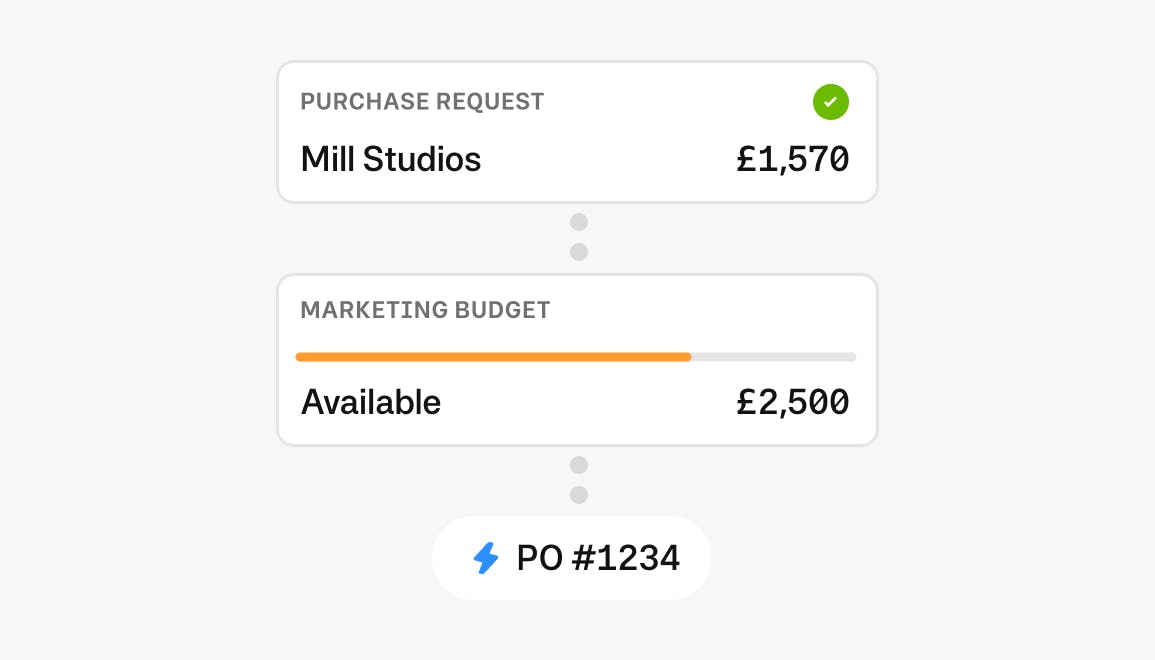Viewport: 1155px width, 660px height.
Task: Click the gray unfilled part of budget bar
Action: click(773, 357)
